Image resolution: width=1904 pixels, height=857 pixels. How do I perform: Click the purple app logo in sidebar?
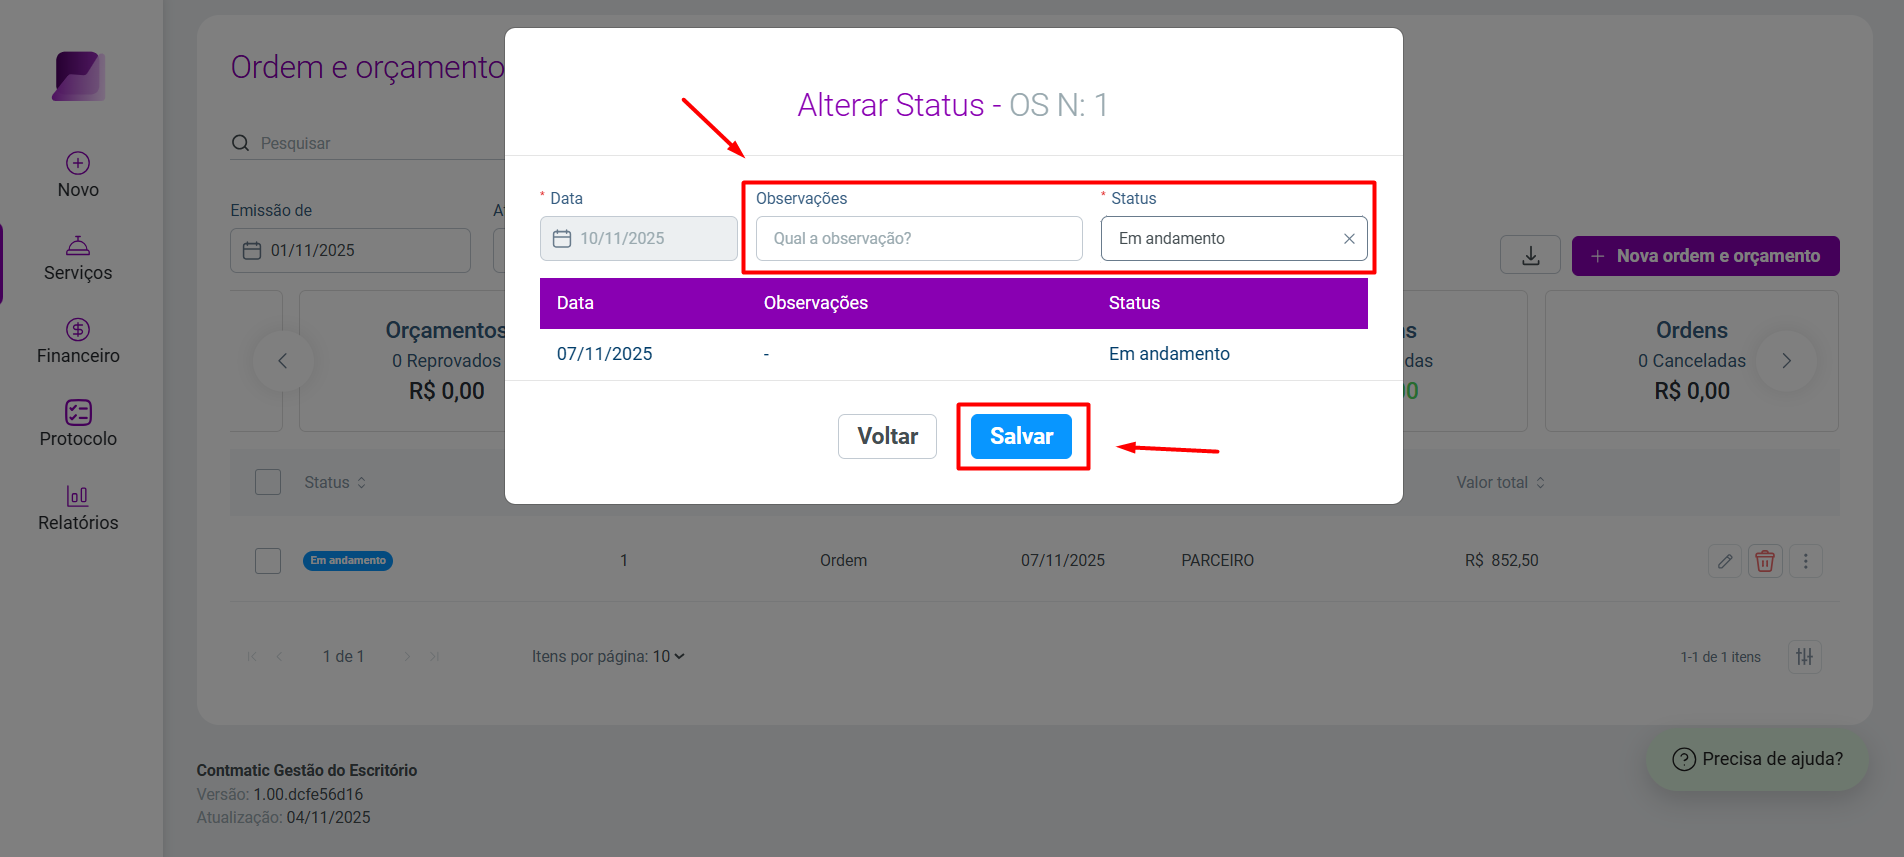[x=79, y=76]
